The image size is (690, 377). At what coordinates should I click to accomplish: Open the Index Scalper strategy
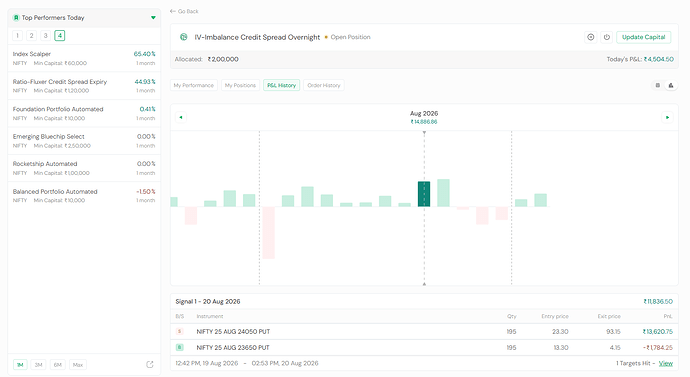84,59
